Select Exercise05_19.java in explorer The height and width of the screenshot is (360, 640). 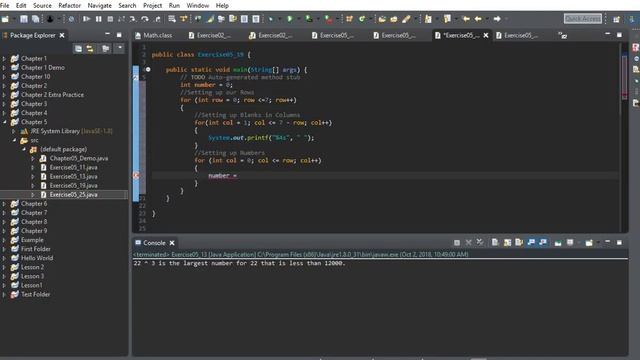[x=73, y=186]
